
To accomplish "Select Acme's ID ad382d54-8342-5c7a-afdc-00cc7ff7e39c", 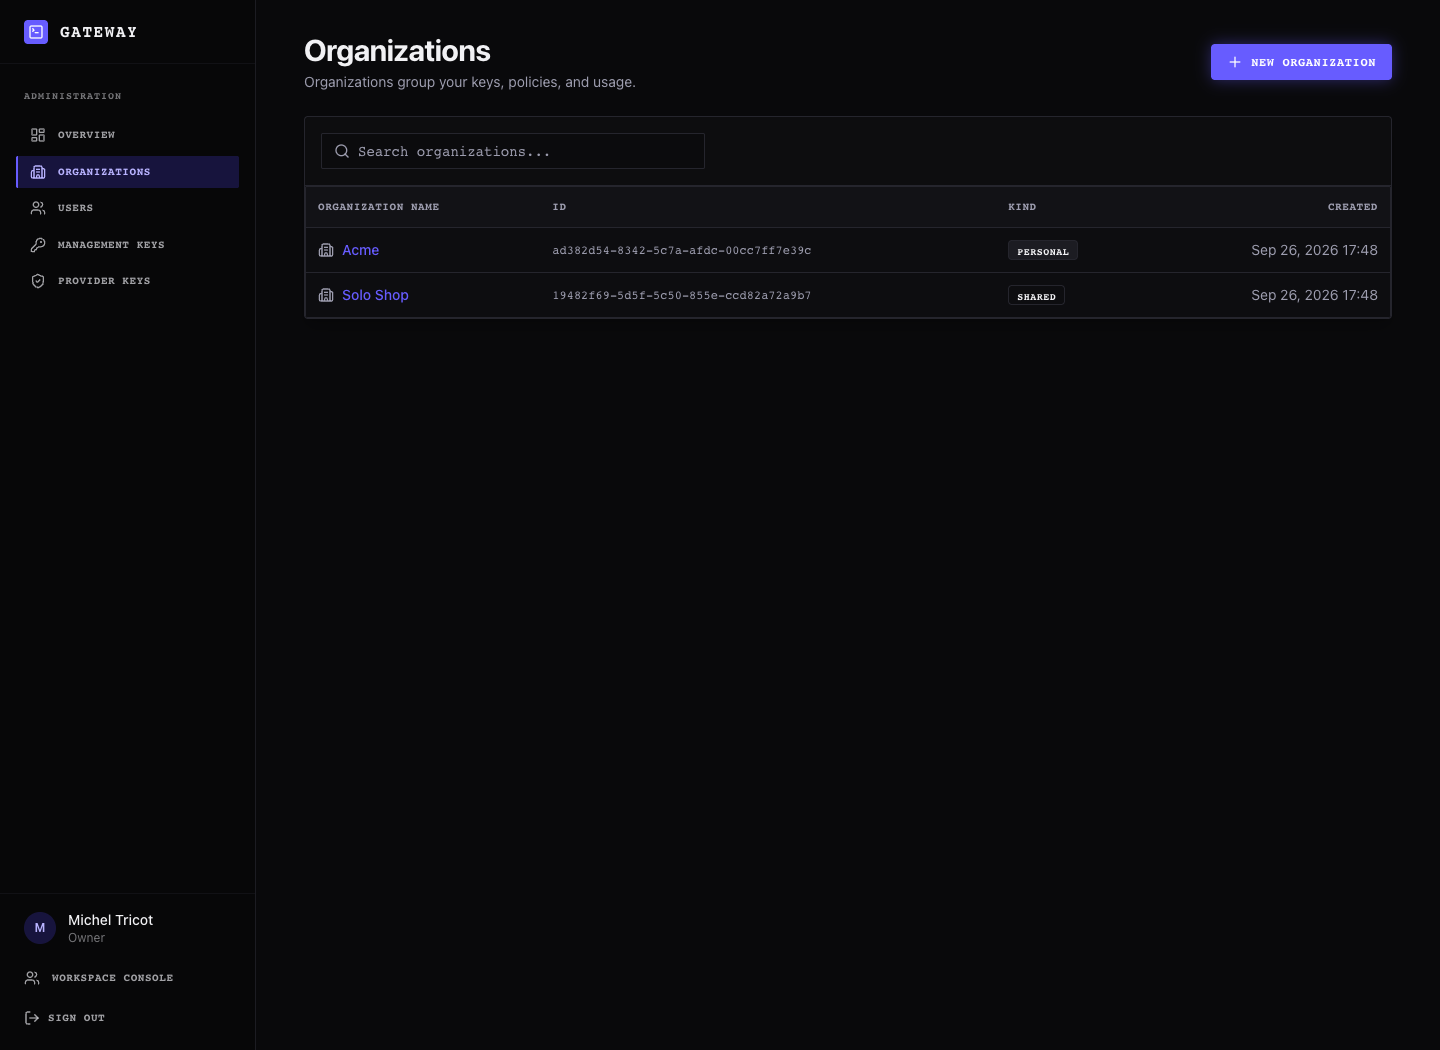I will click(682, 251).
